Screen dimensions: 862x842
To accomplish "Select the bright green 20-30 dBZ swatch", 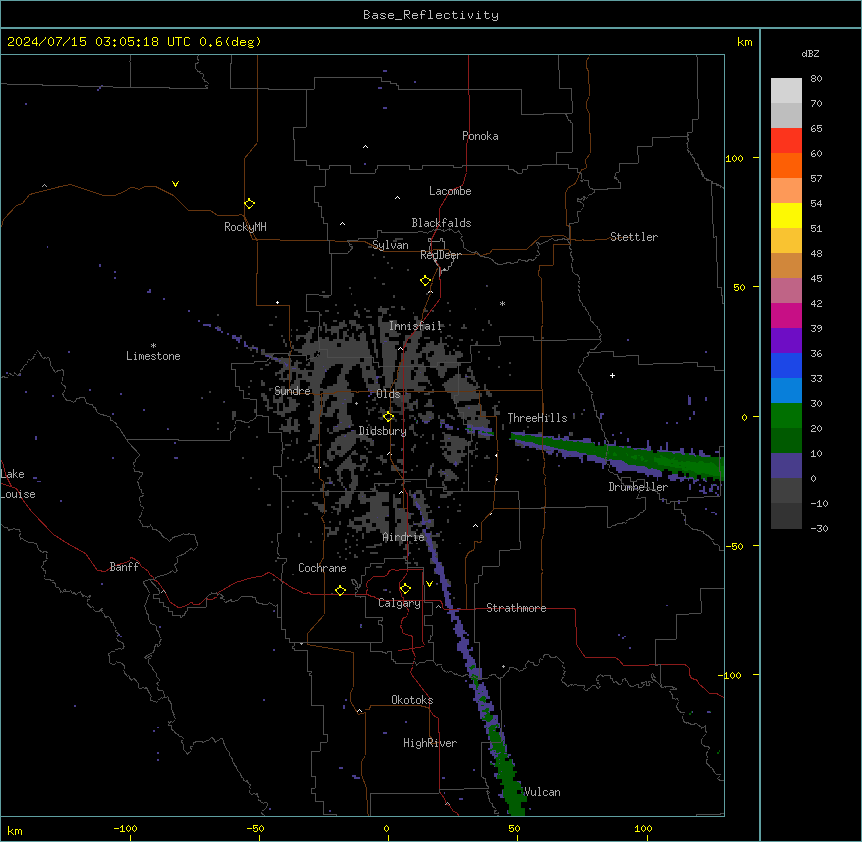I will click(786, 416).
